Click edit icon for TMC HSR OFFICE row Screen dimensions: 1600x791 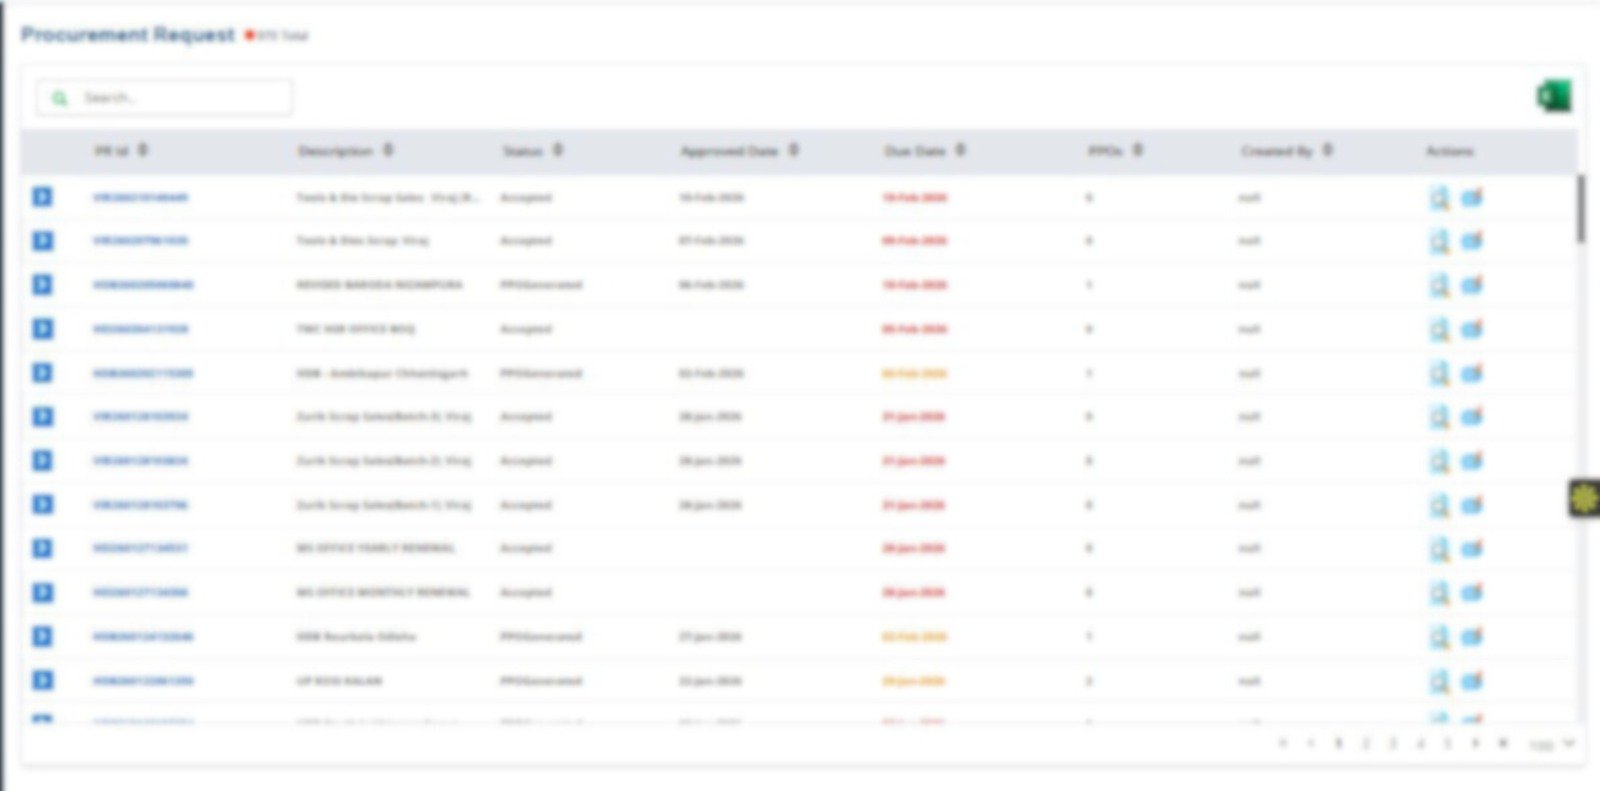1472,329
